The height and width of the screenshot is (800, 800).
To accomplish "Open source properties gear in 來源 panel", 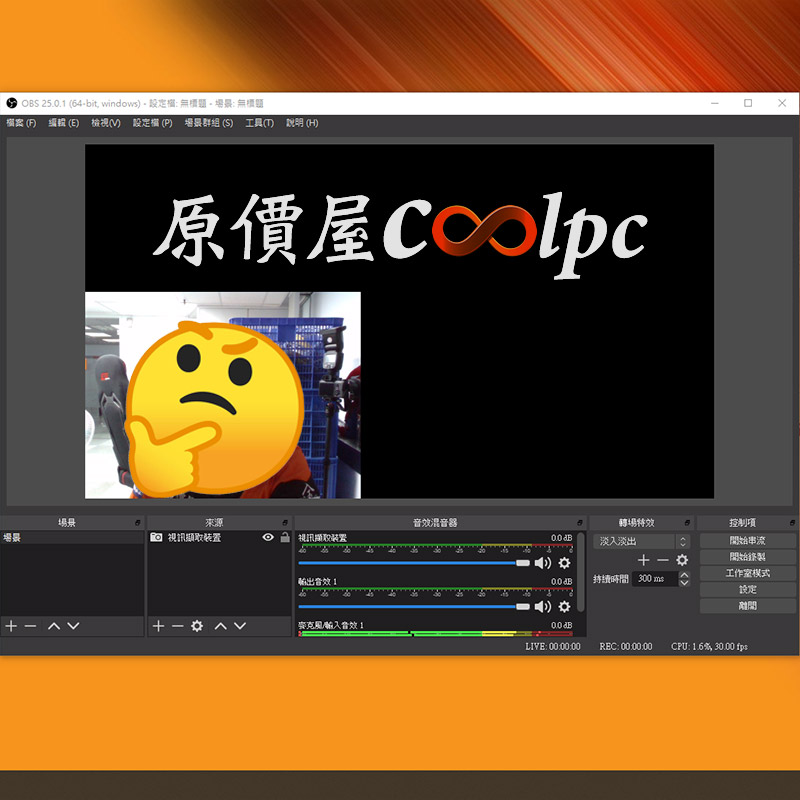I will pos(197,626).
